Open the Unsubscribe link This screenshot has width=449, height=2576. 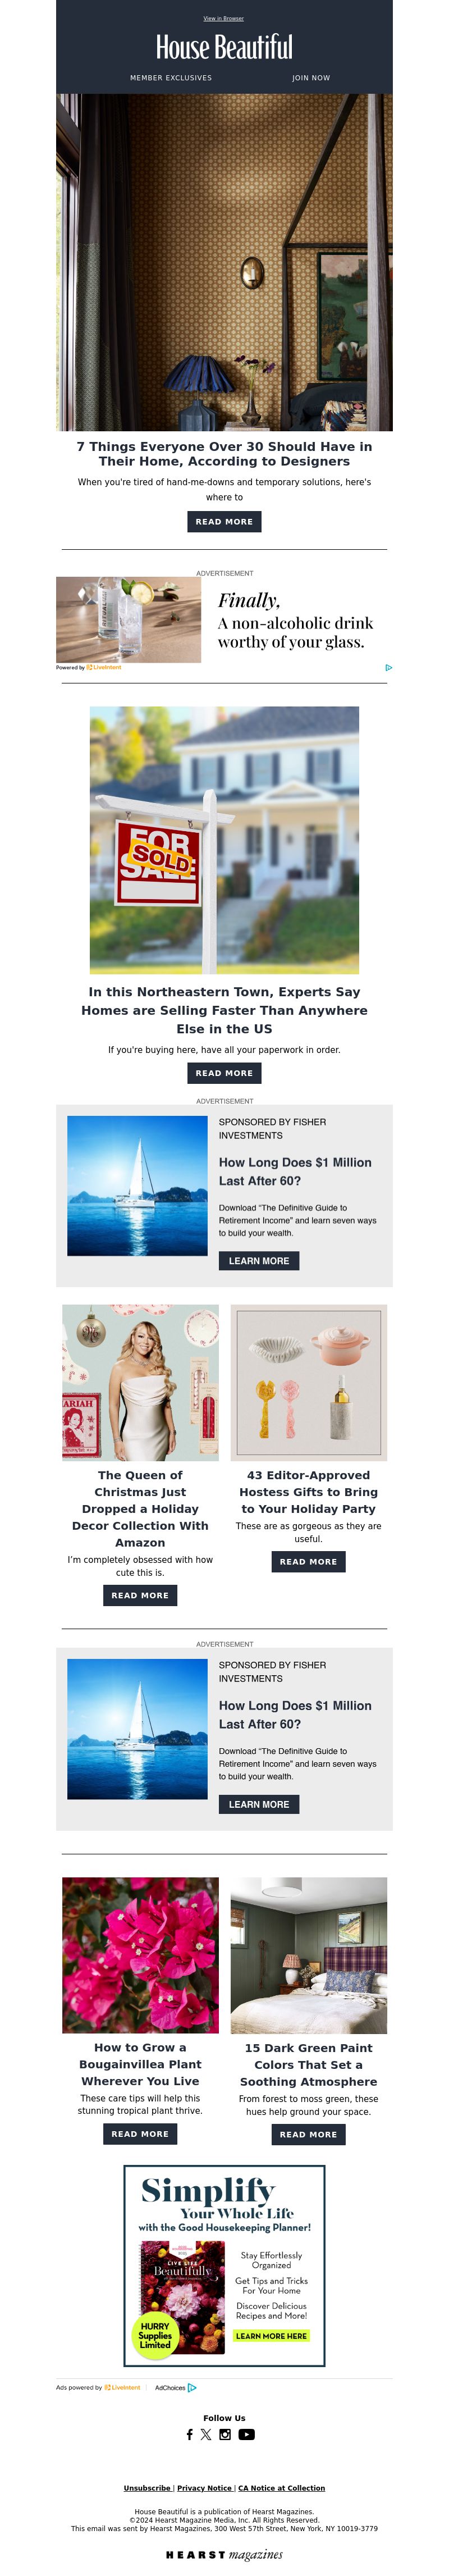pos(147,2487)
